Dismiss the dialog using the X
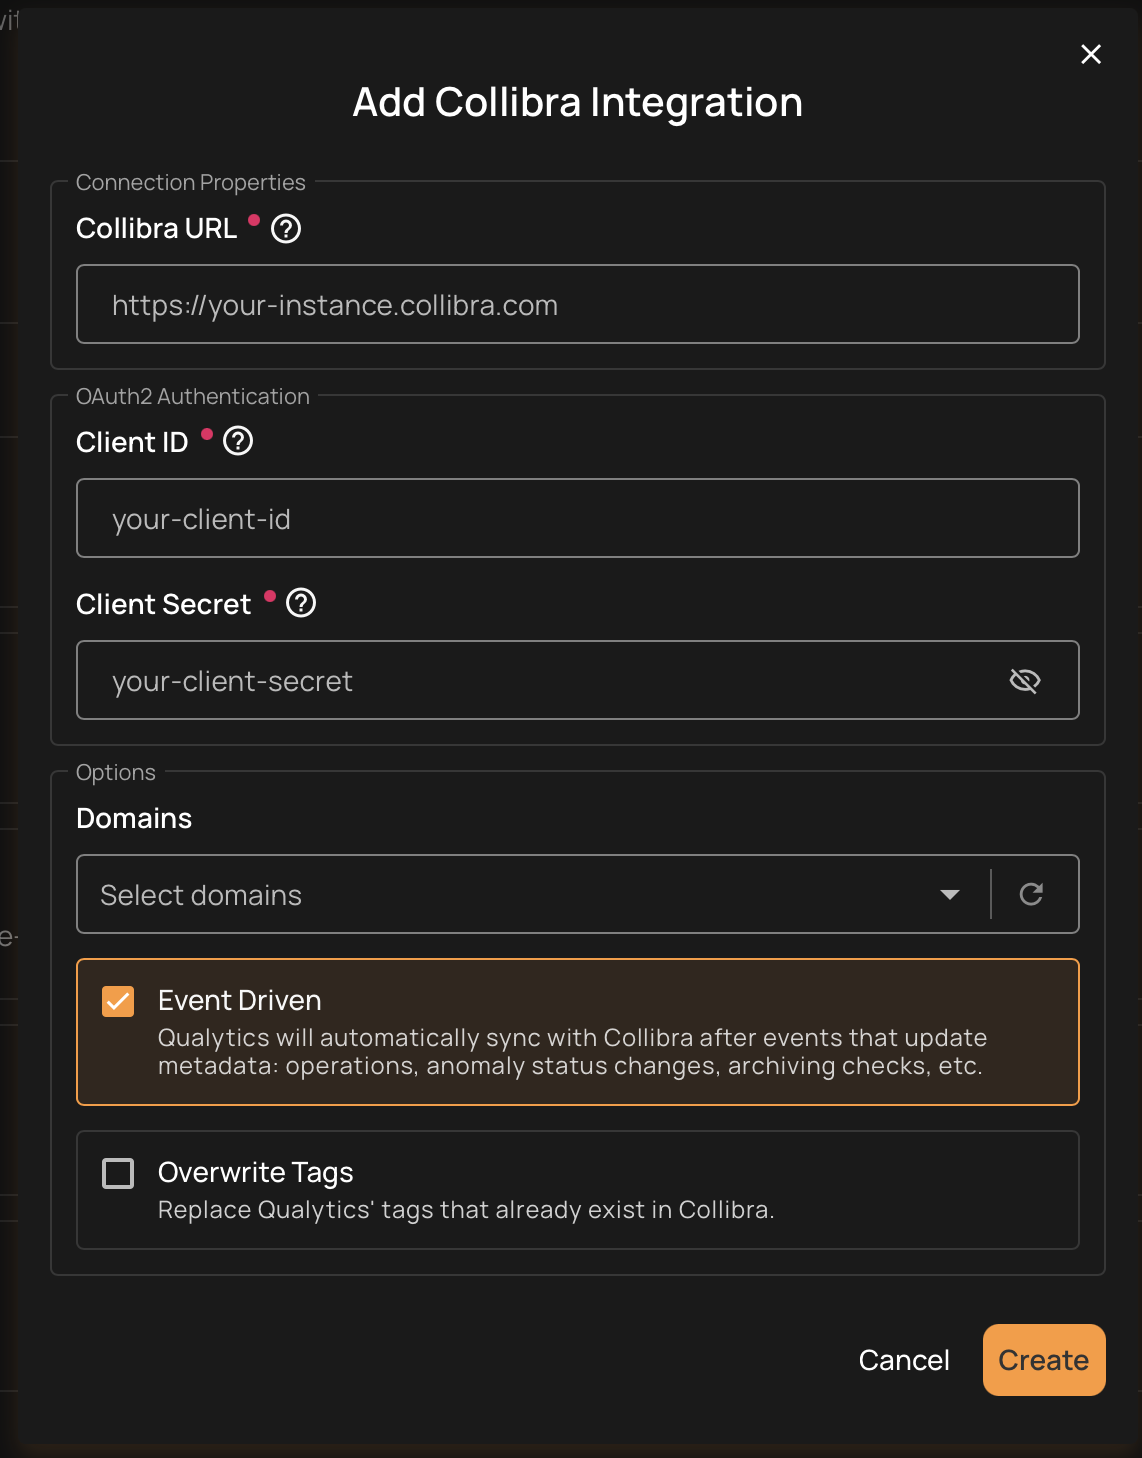Screen dimensions: 1142x1458 [1090, 55]
